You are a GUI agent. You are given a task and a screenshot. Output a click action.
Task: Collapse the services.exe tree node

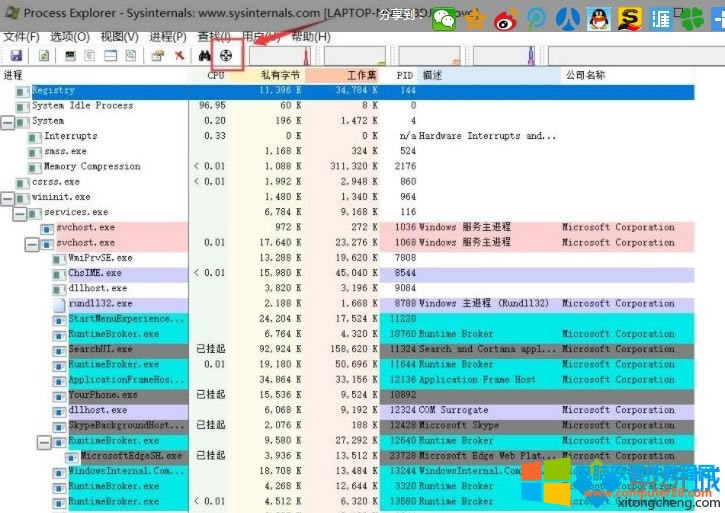[x=19, y=212]
